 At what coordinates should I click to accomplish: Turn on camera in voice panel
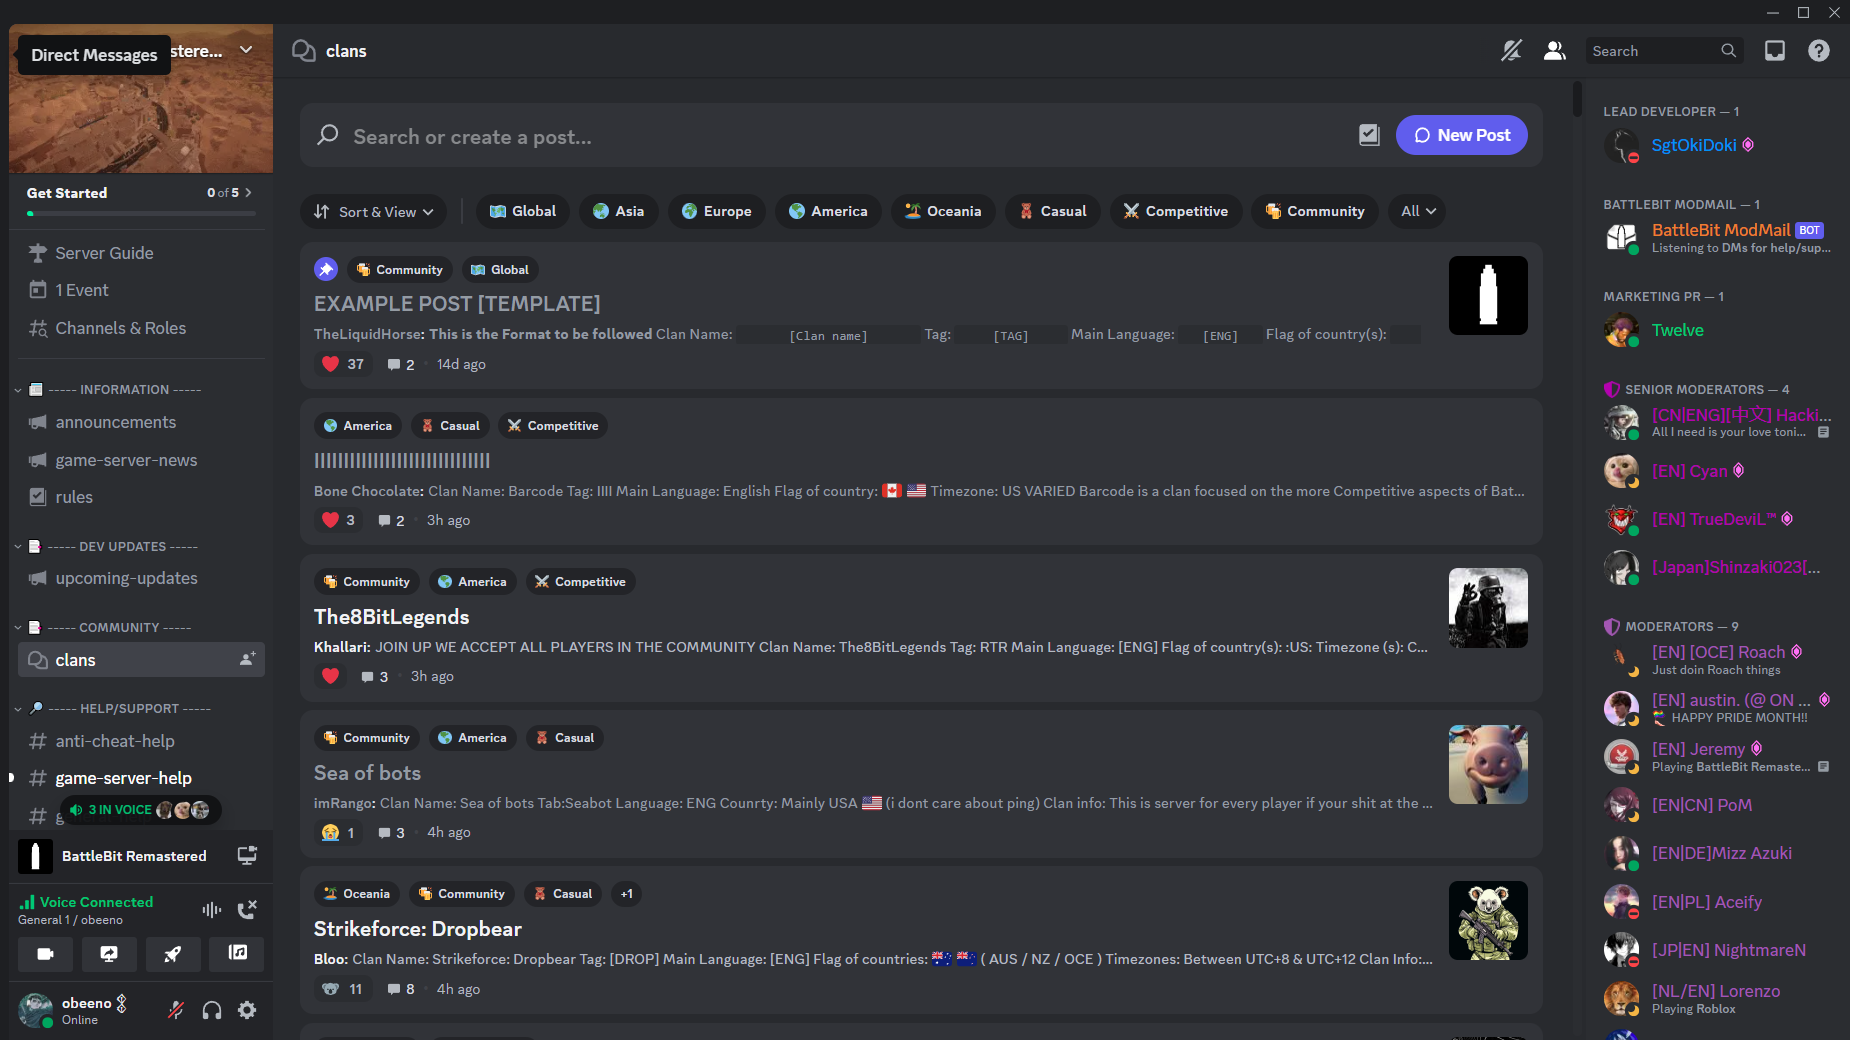[x=45, y=954]
